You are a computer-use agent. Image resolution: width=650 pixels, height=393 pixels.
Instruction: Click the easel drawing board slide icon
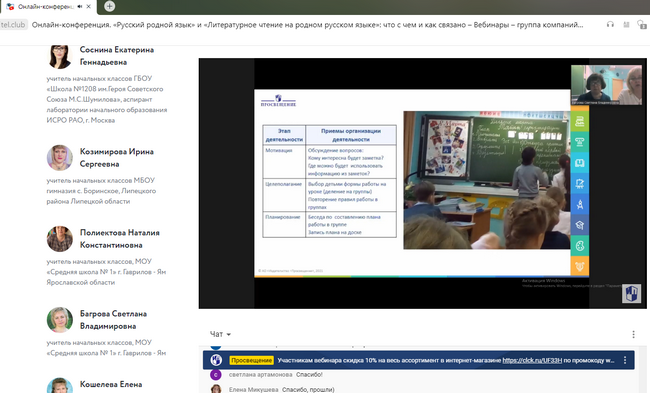coord(580,184)
